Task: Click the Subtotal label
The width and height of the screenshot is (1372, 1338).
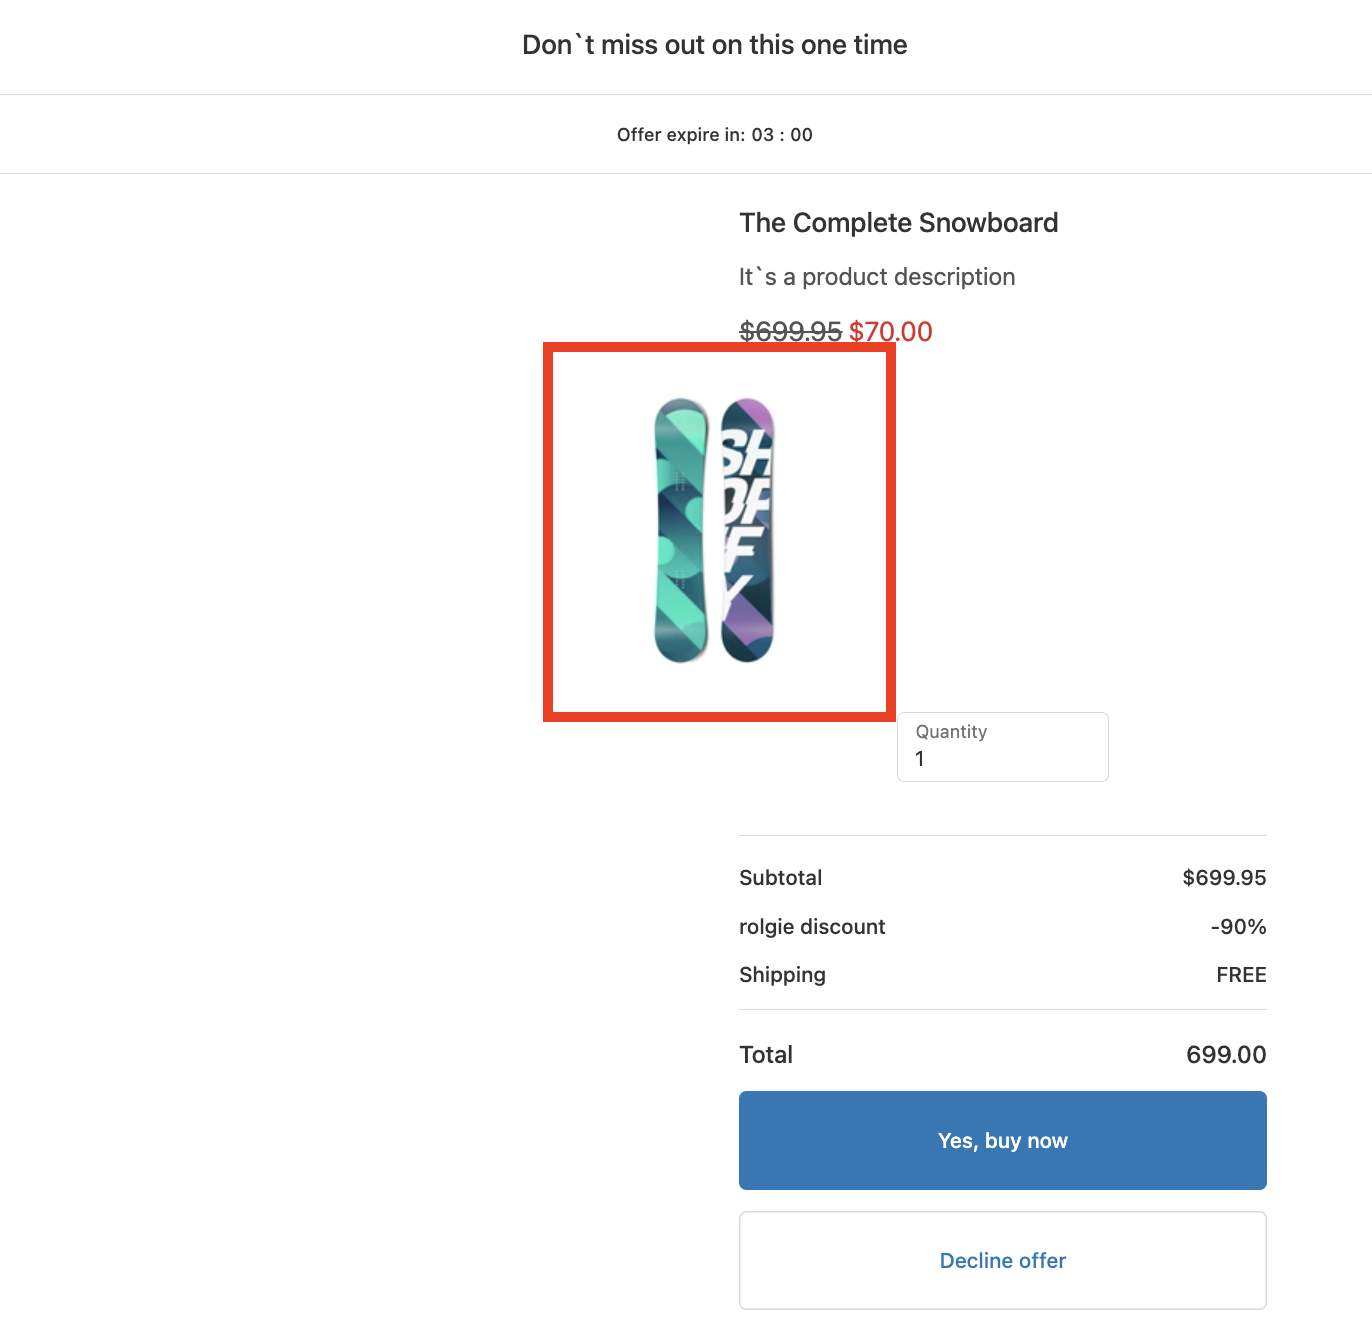Action: point(780,878)
